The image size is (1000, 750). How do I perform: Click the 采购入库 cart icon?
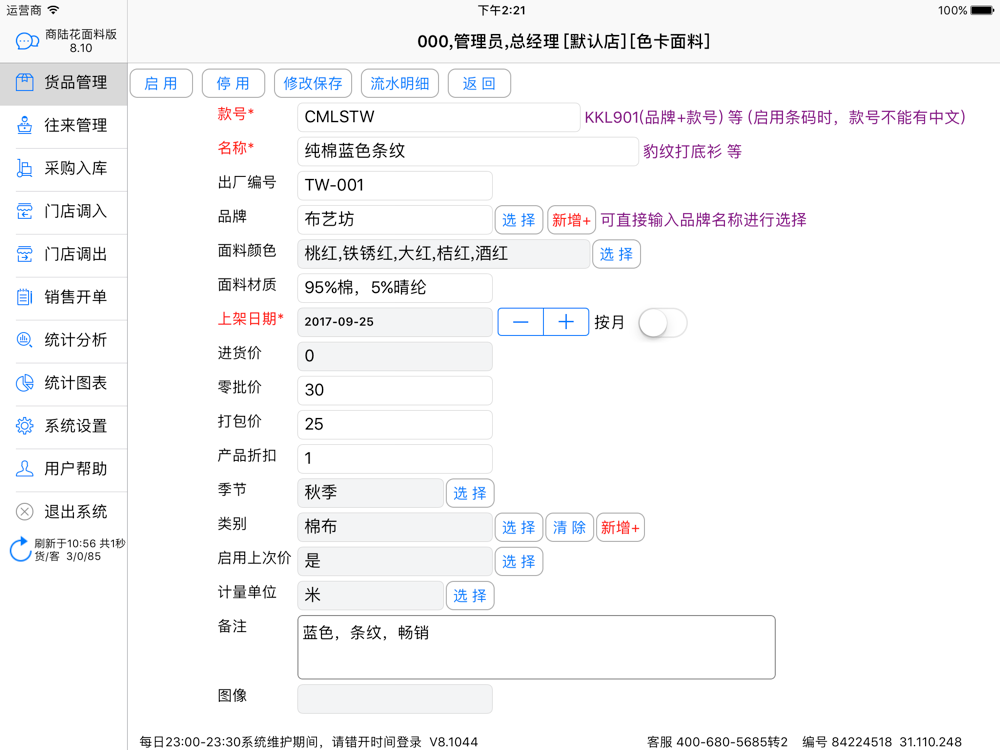click(x=24, y=168)
